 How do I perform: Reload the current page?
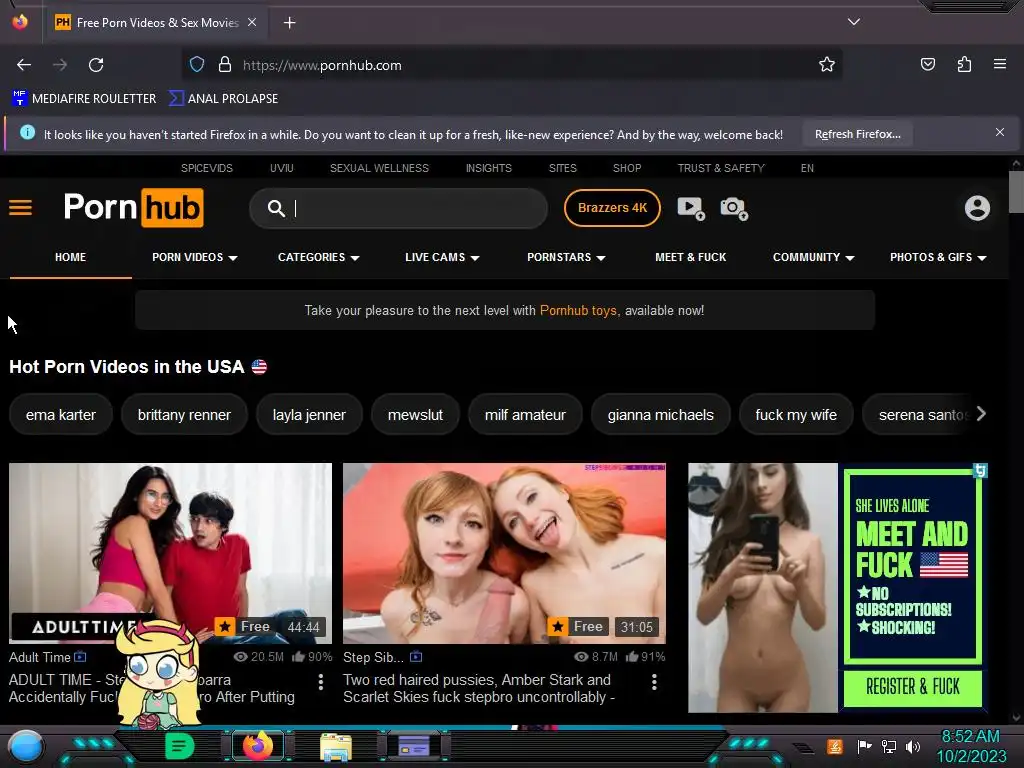pyautogui.click(x=96, y=65)
